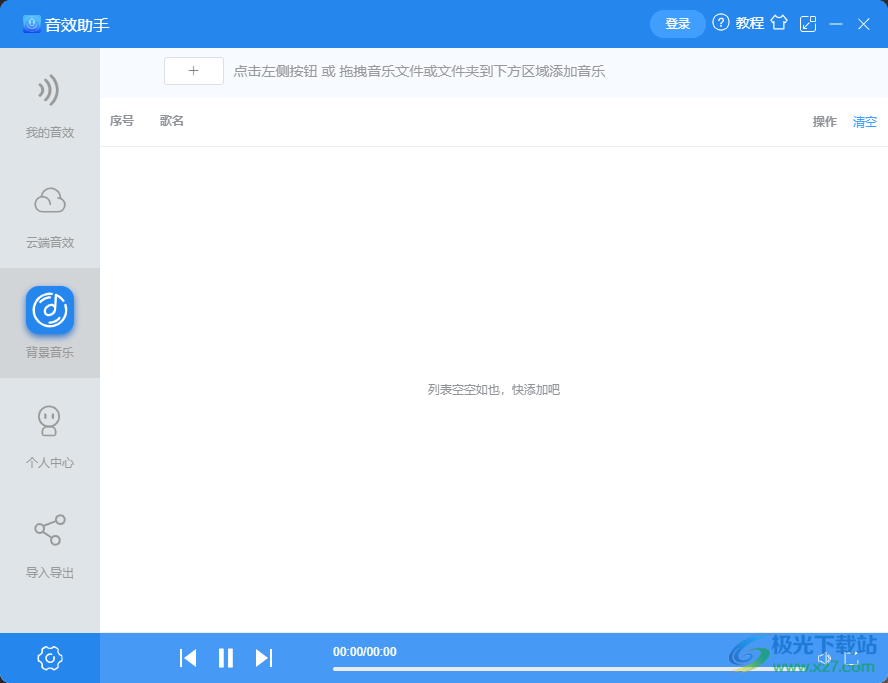
Task: Click the 登录 (Login) button
Action: pyautogui.click(x=677, y=22)
